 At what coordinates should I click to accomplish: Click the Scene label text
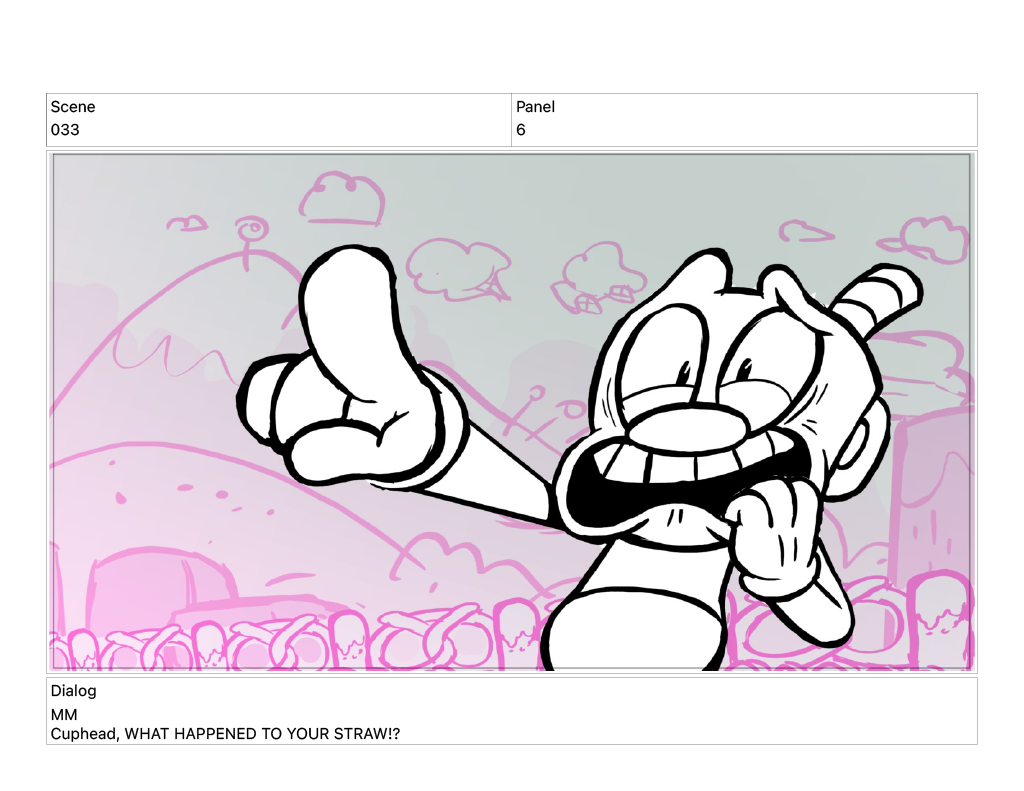point(73,107)
